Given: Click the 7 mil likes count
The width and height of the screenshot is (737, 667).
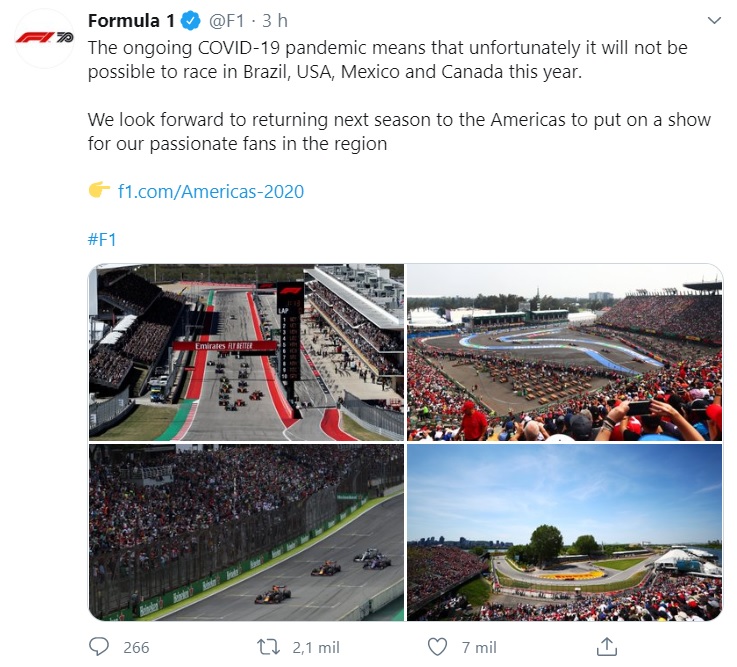Looking at the screenshot, I should click(x=479, y=647).
